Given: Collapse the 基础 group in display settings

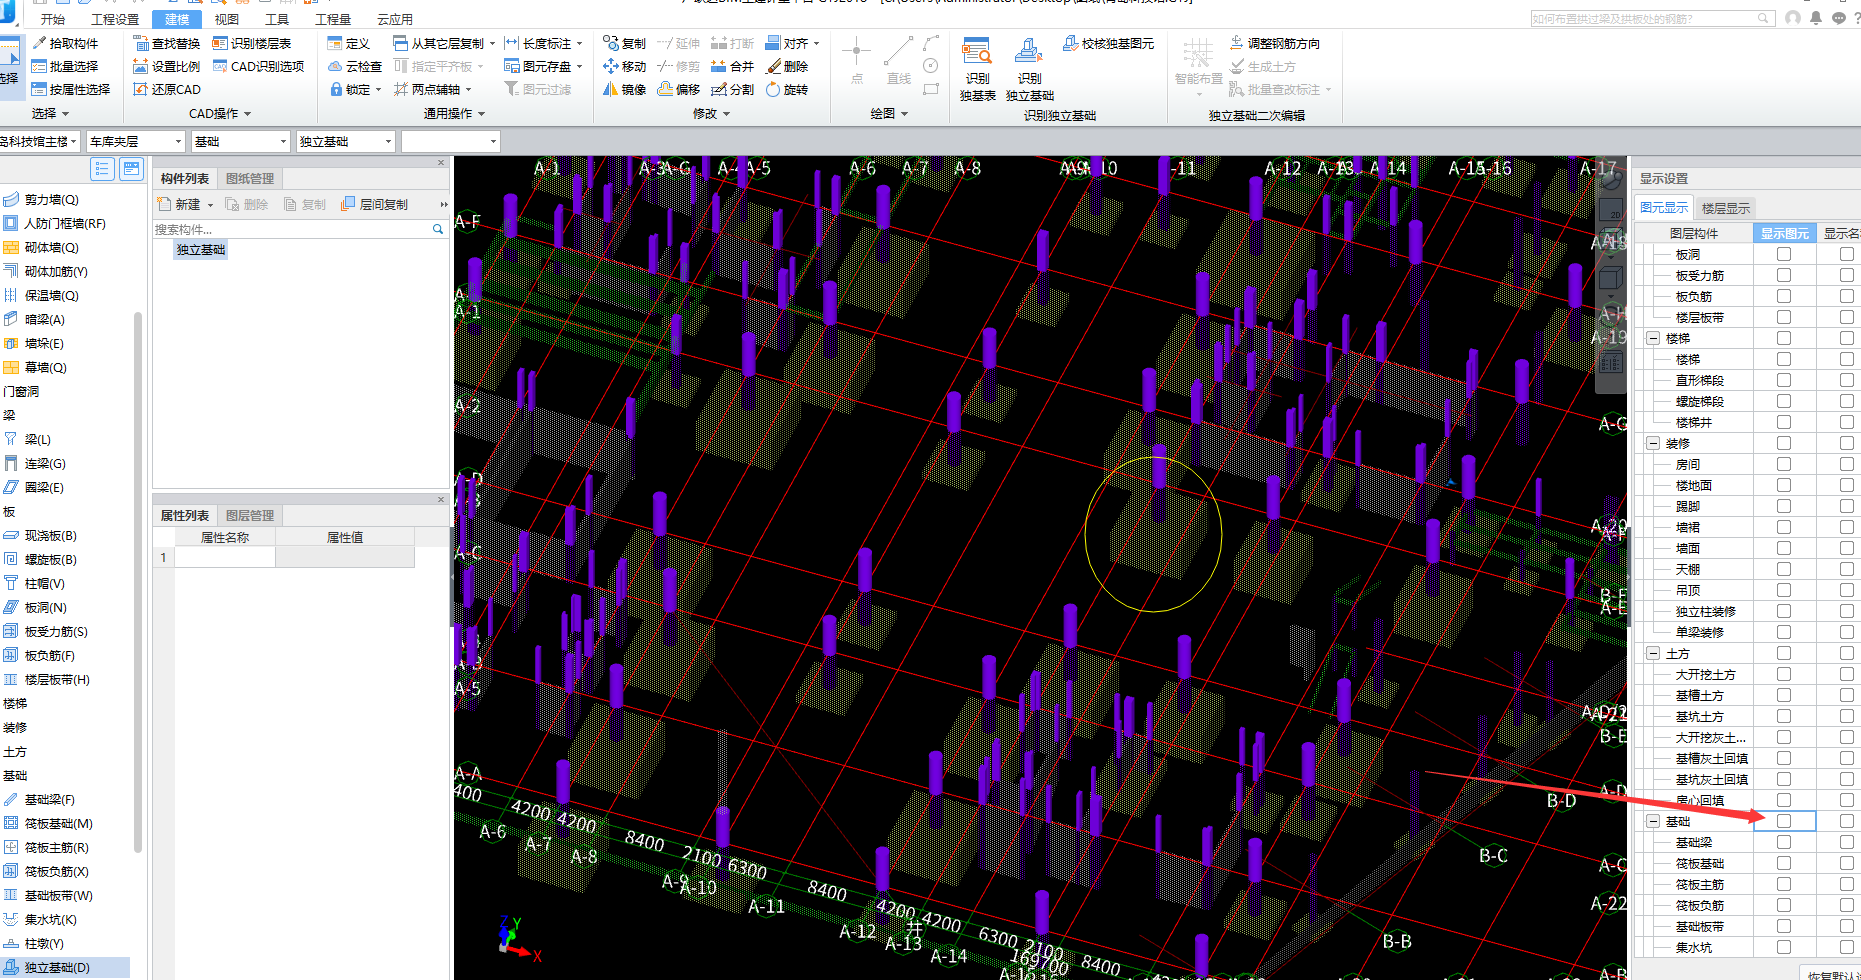Looking at the screenshot, I should (x=1653, y=821).
